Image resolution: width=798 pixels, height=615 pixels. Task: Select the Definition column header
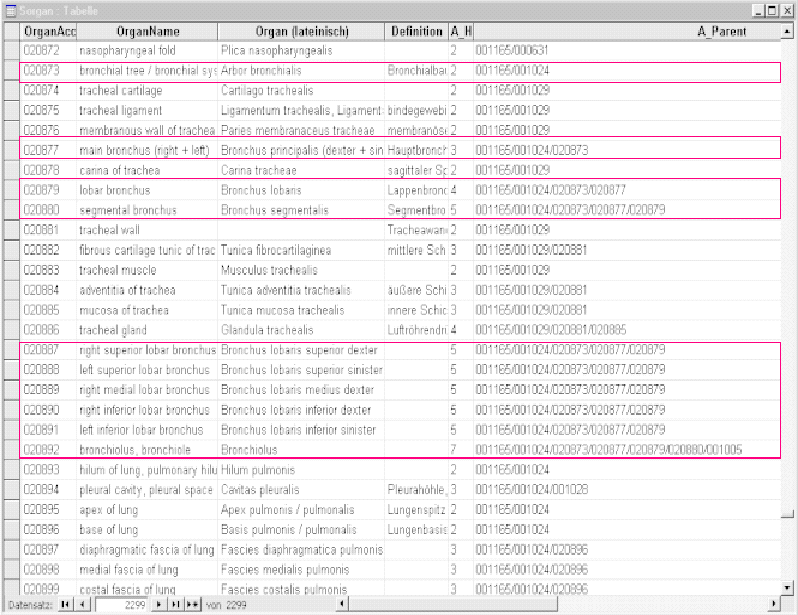click(x=416, y=31)
